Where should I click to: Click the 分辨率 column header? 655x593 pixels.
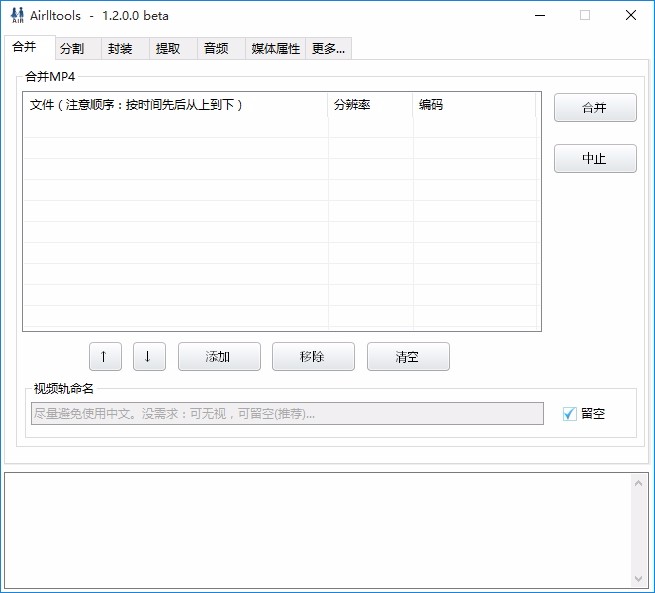(371, 104)
